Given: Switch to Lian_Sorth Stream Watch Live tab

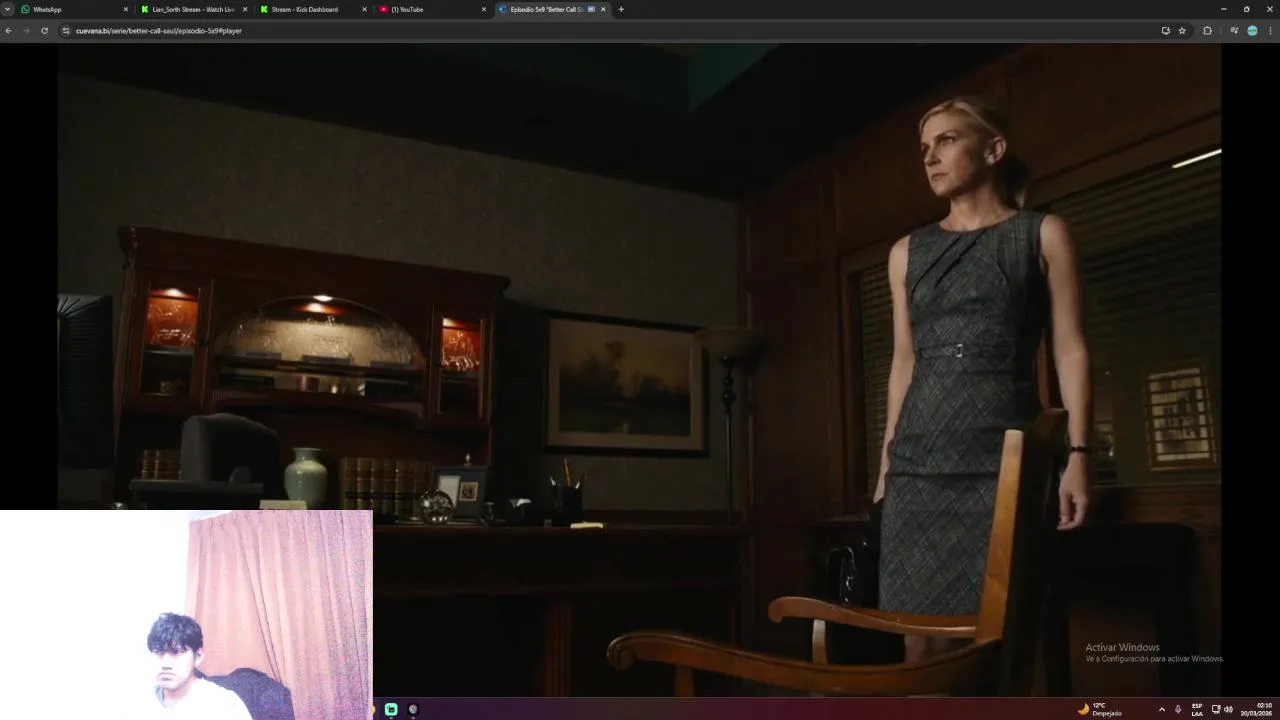Looking at the screenshot, I should click(193, 9).
